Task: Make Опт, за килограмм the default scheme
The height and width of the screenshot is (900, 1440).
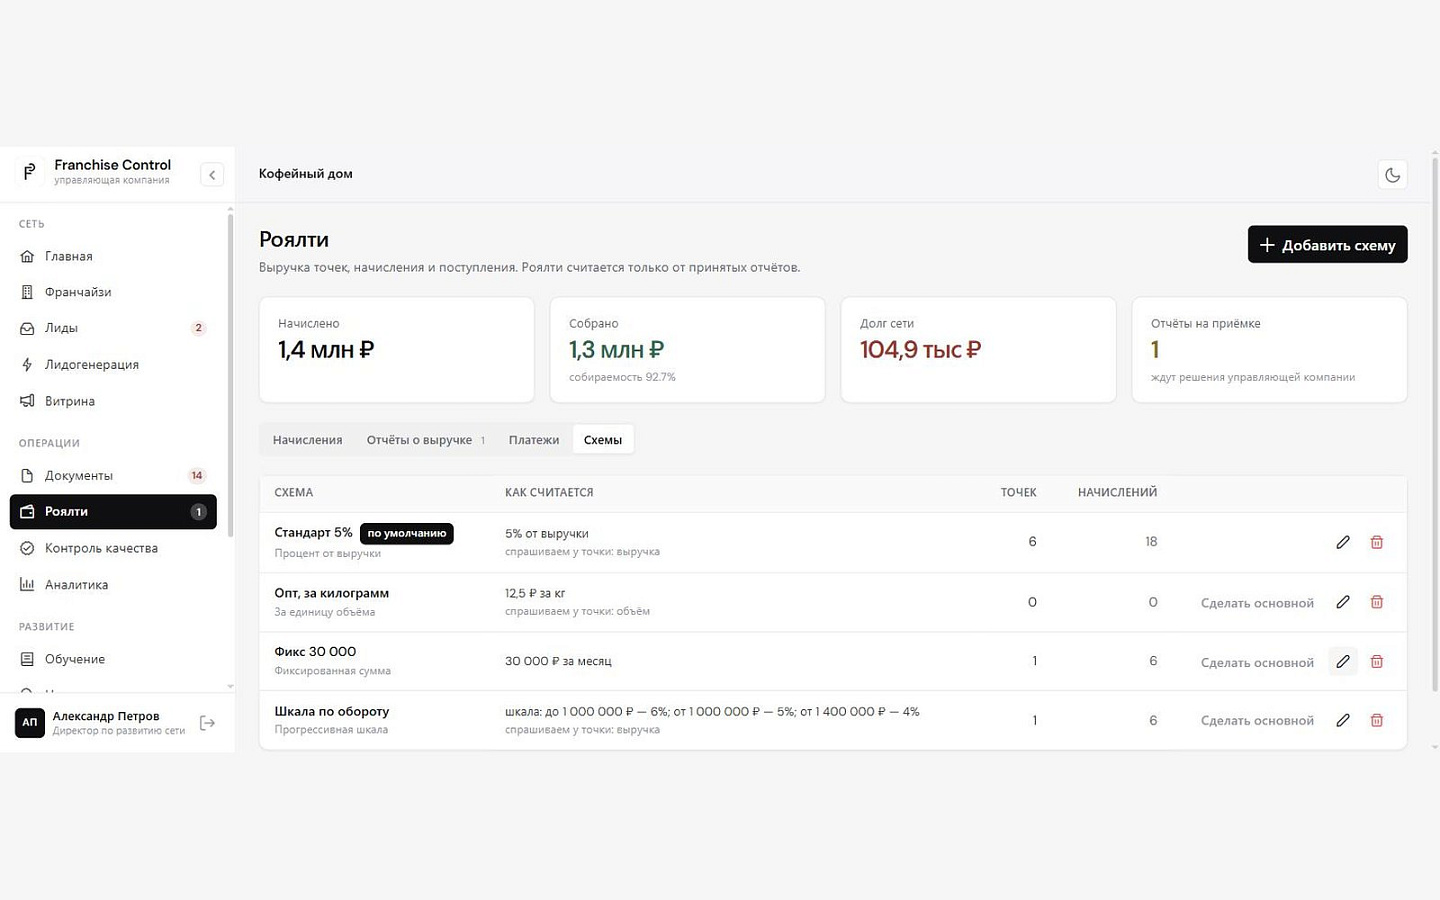Action: (1257, 602)
